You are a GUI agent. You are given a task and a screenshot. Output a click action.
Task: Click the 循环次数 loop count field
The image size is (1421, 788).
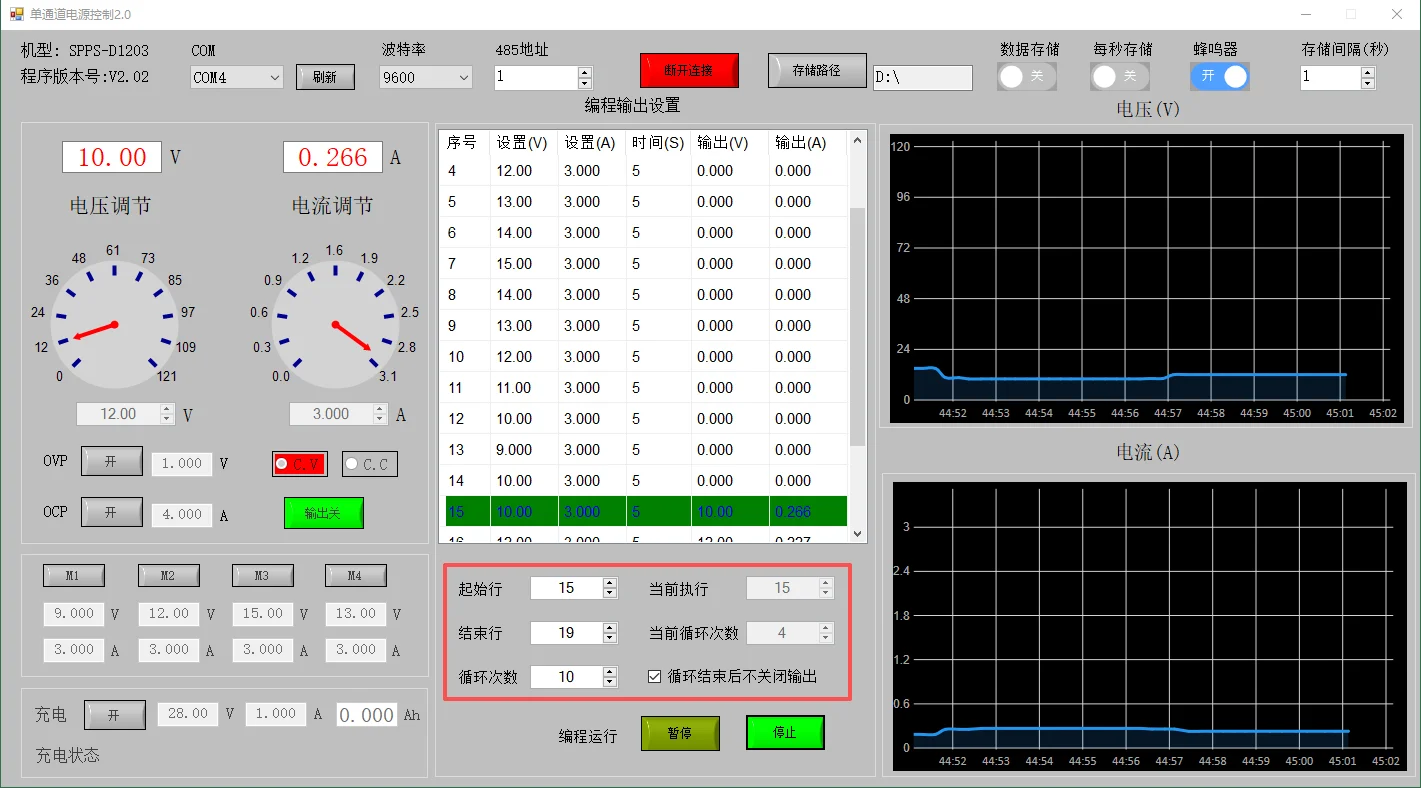click(566, 677)
